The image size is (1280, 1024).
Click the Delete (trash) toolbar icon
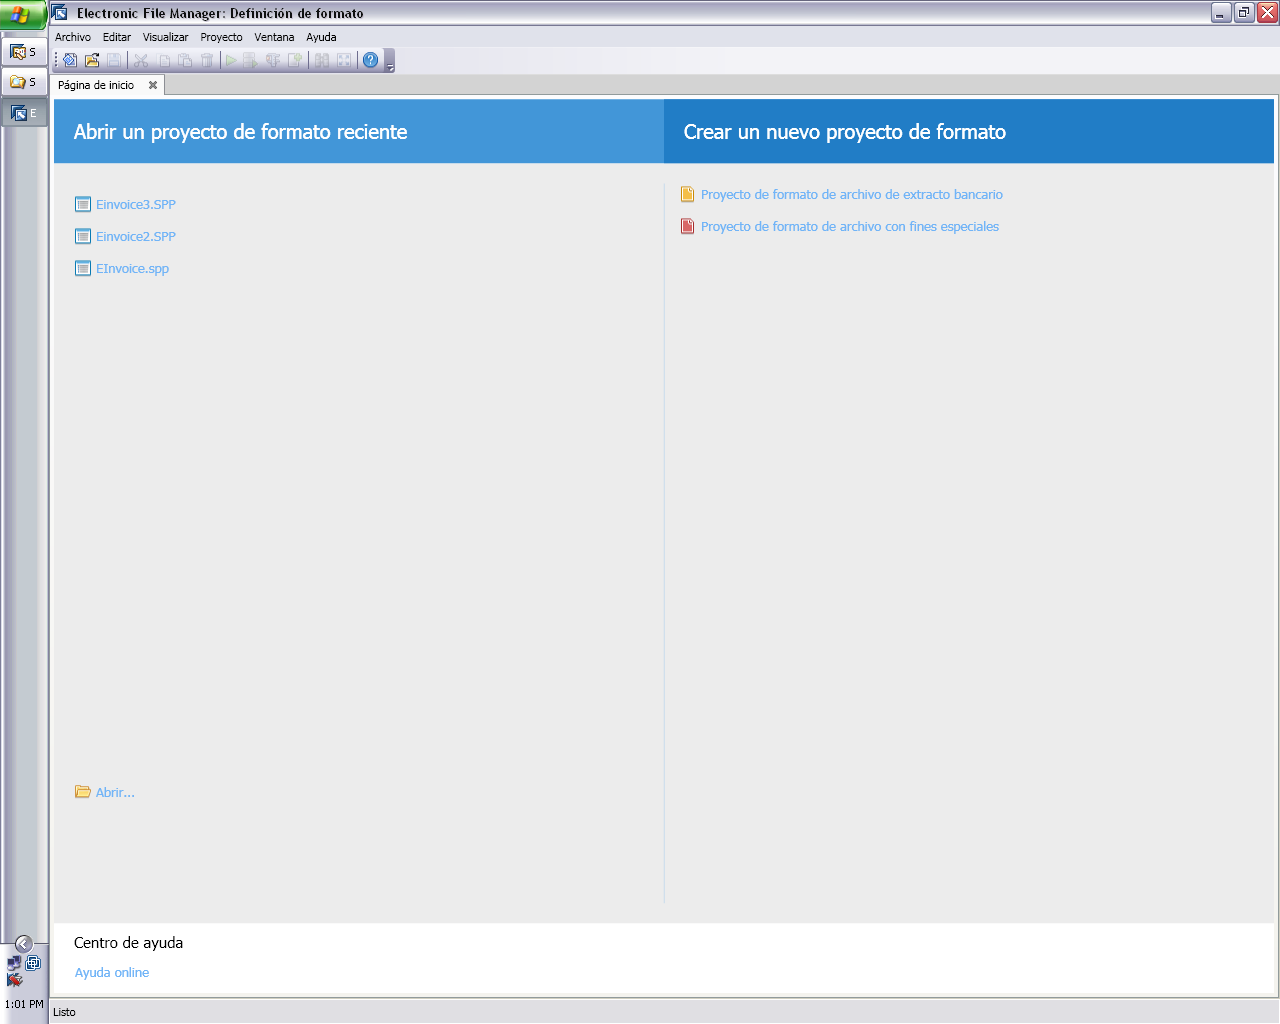[x=206, y=59]
